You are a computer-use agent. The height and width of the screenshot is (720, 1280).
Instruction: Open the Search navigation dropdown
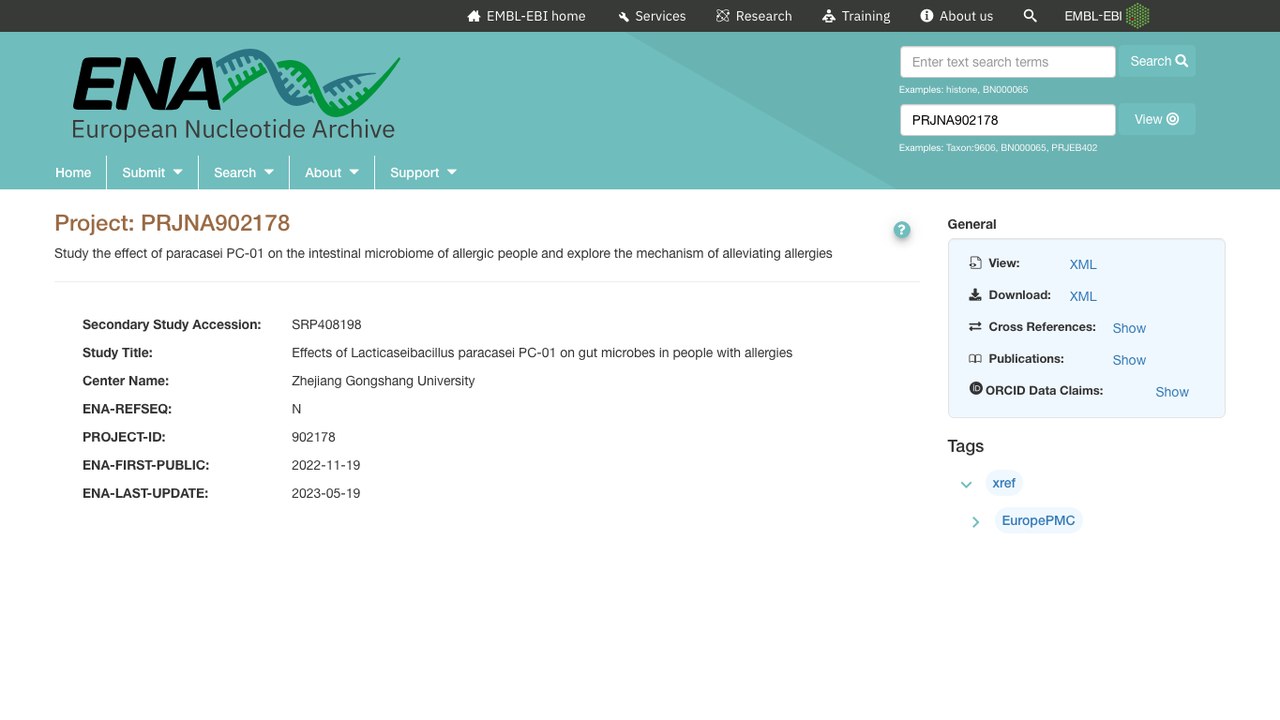(x=244, y=172)
